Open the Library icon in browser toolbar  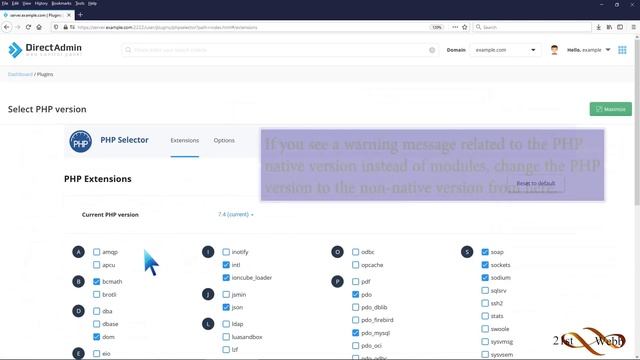[x=609, y=27]
